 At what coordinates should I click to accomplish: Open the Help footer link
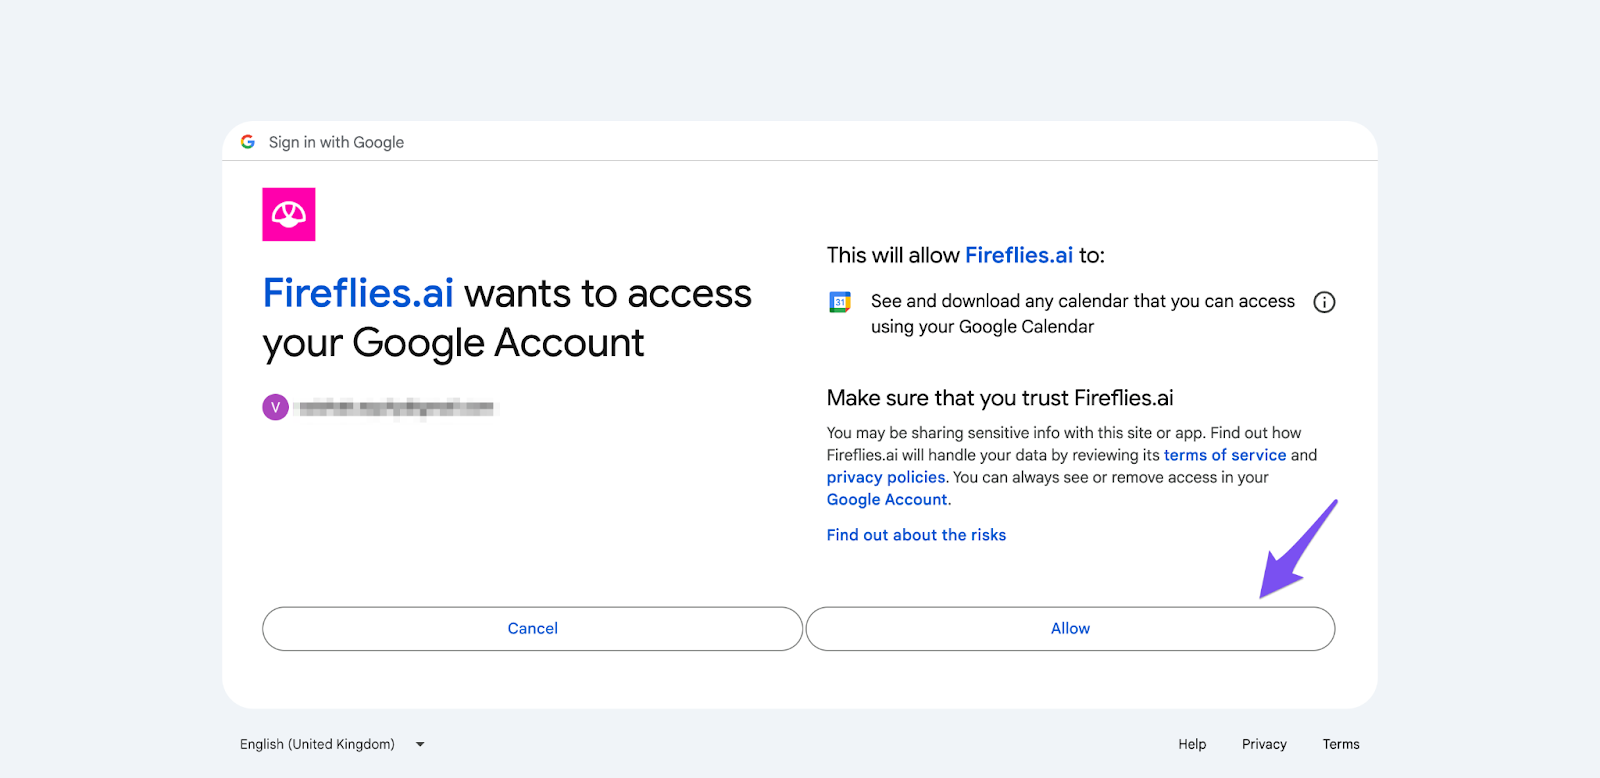point(1192,744)
